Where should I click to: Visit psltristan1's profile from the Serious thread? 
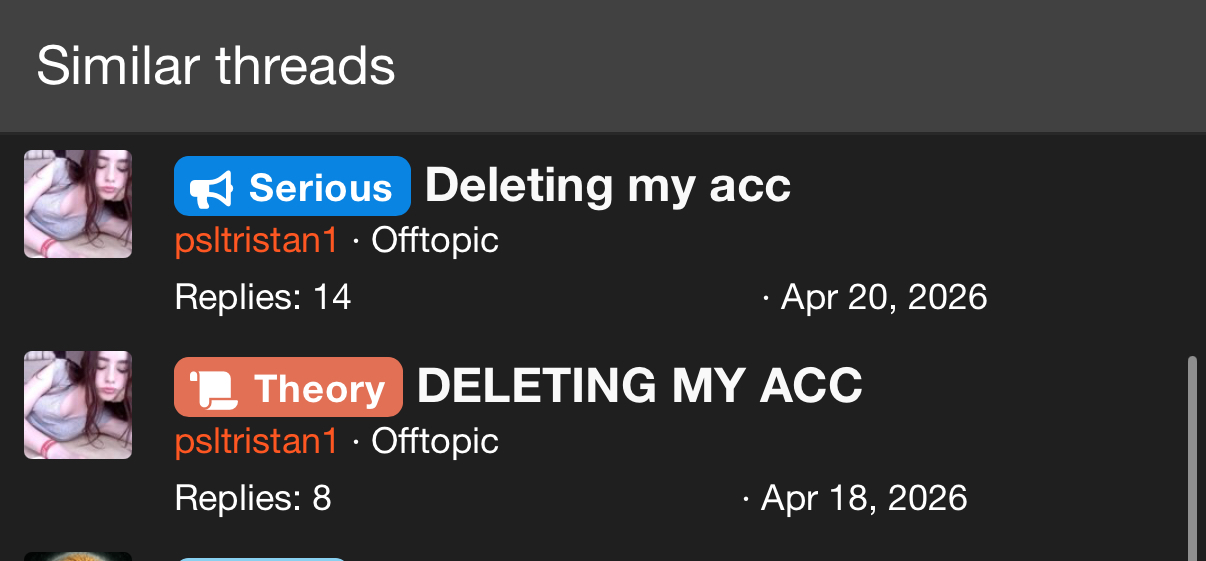[x=256, y=240]
